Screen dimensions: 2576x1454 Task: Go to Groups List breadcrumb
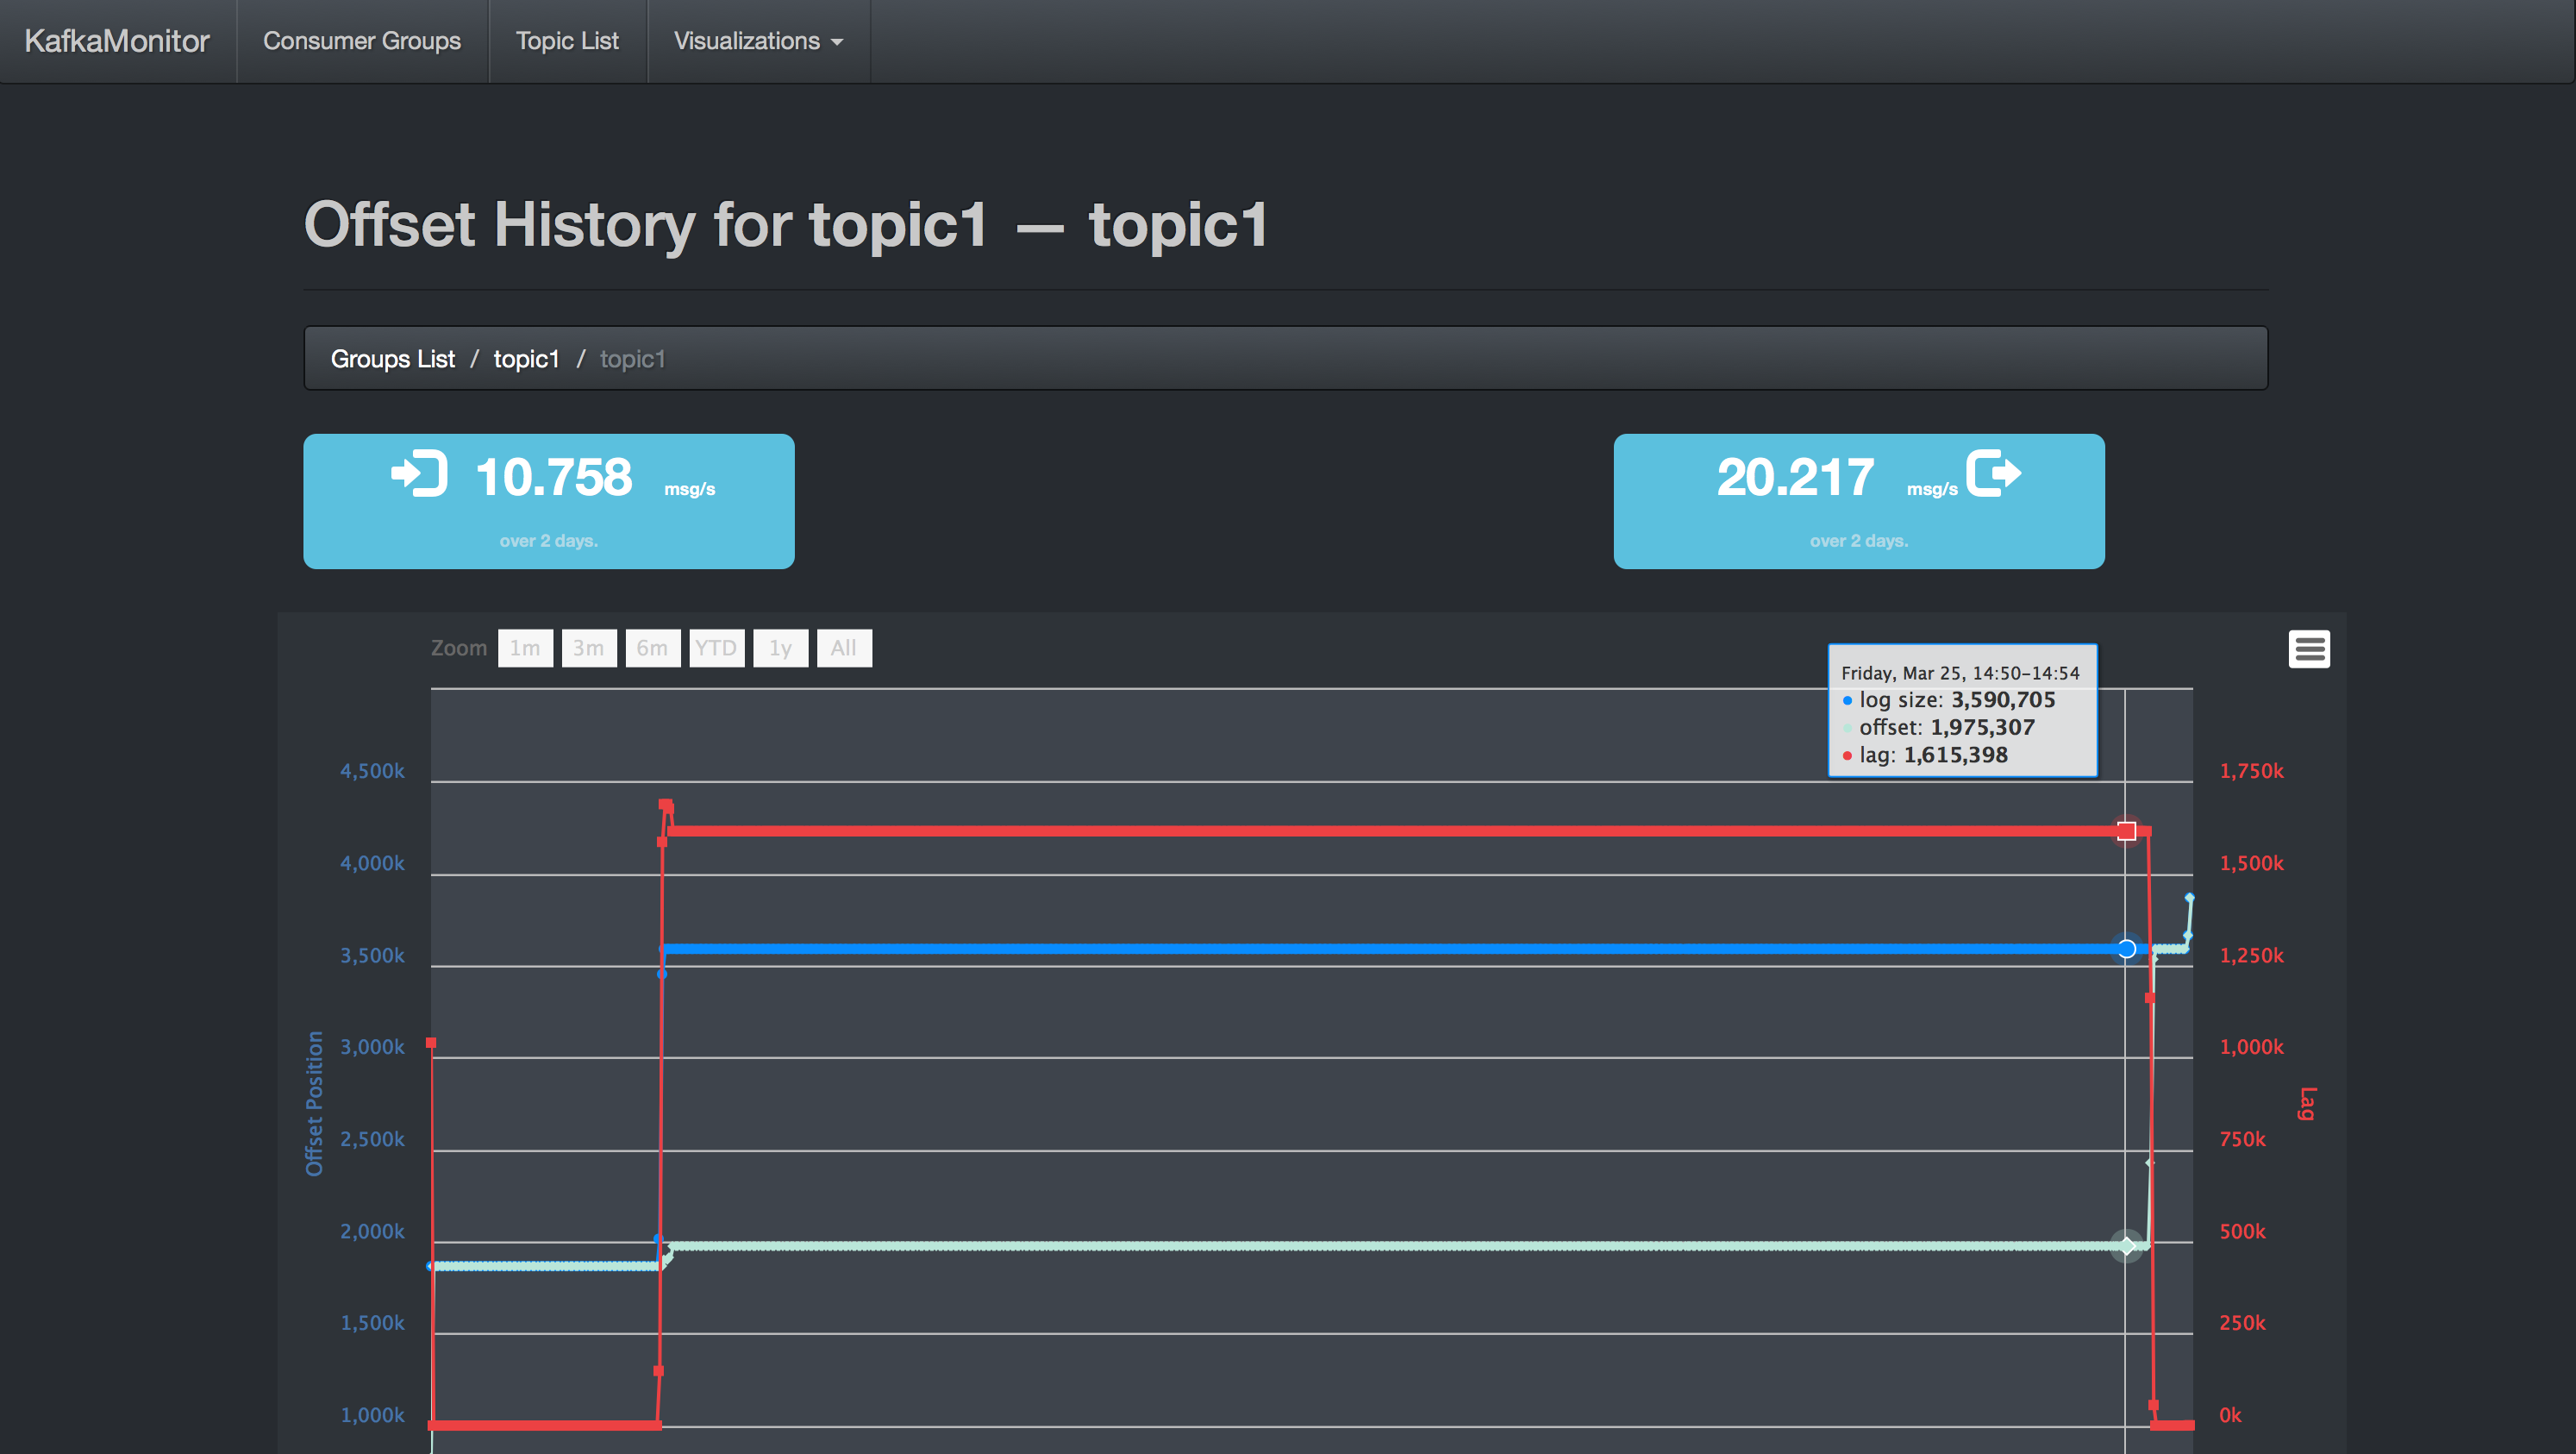click(392, 359)
